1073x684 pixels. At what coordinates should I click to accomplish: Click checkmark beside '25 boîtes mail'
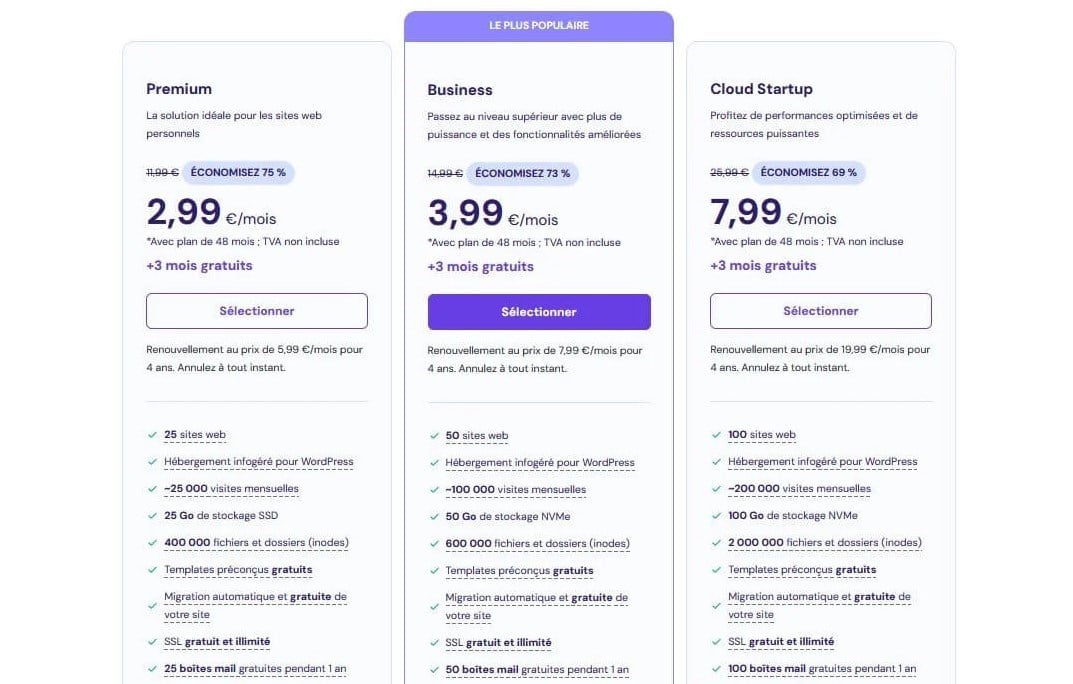[153, 670]
